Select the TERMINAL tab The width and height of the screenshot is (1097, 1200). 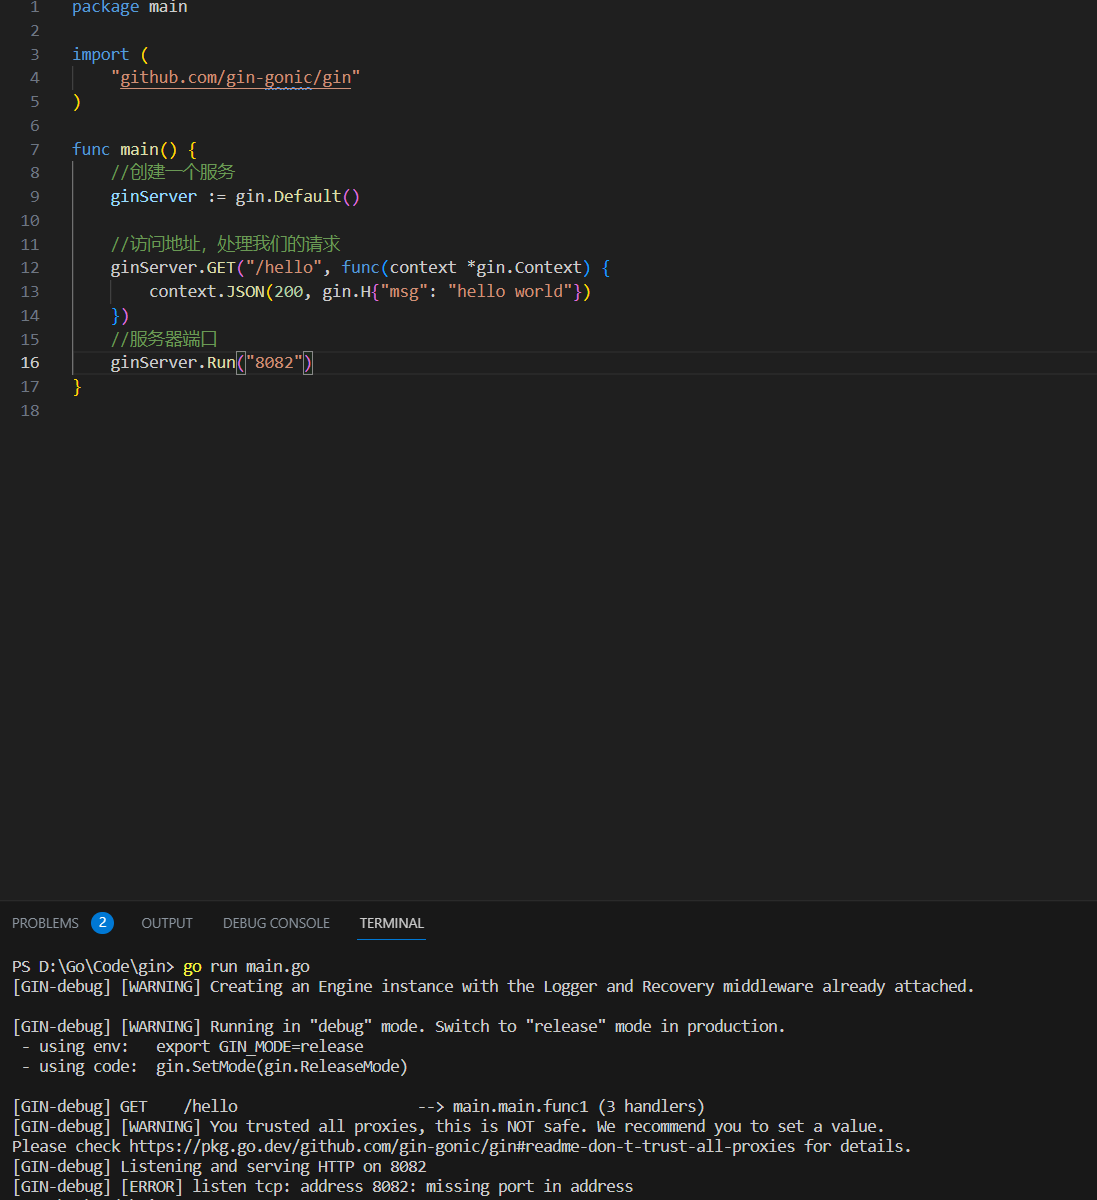click(392, 923)
